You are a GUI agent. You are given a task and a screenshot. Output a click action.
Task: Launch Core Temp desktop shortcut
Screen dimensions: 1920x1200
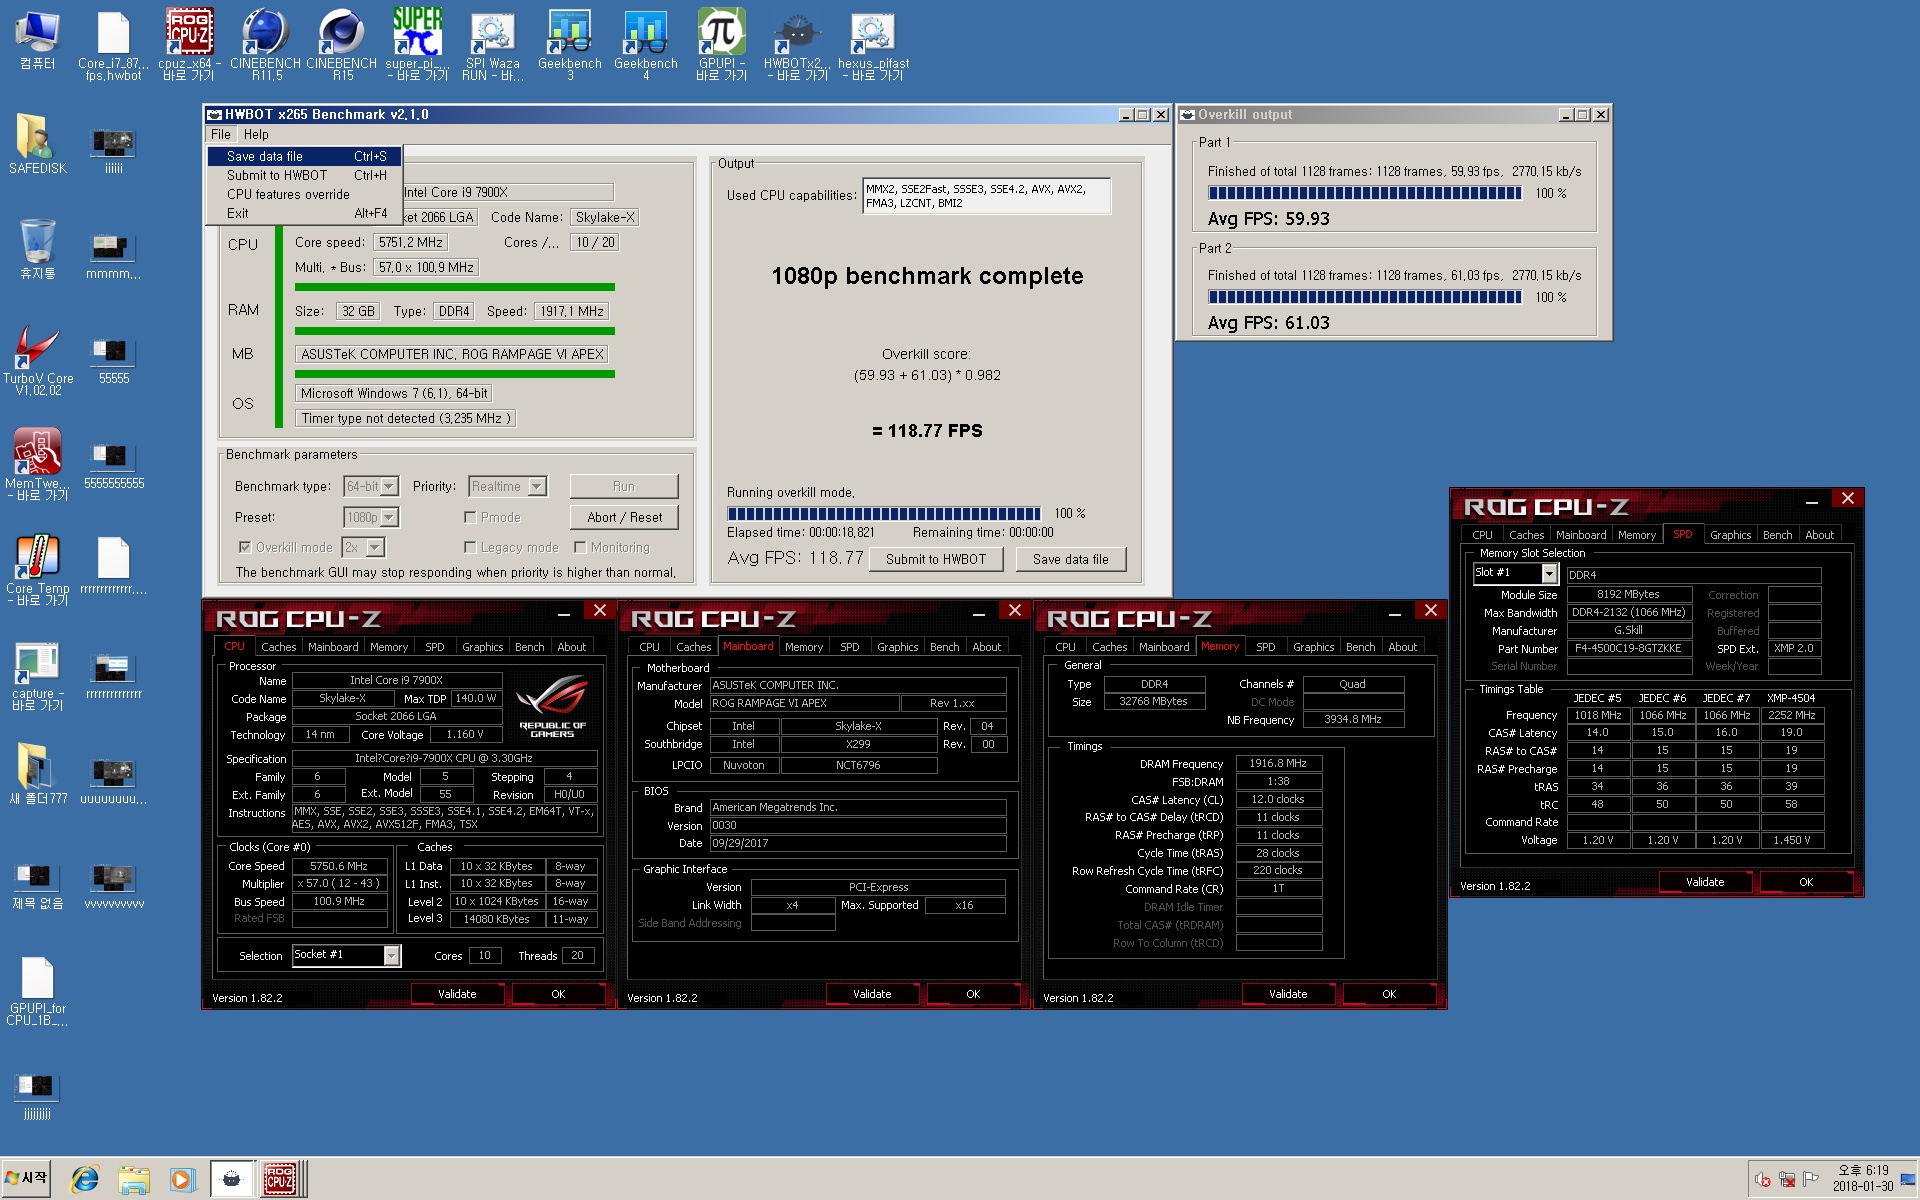click(37, 570)
